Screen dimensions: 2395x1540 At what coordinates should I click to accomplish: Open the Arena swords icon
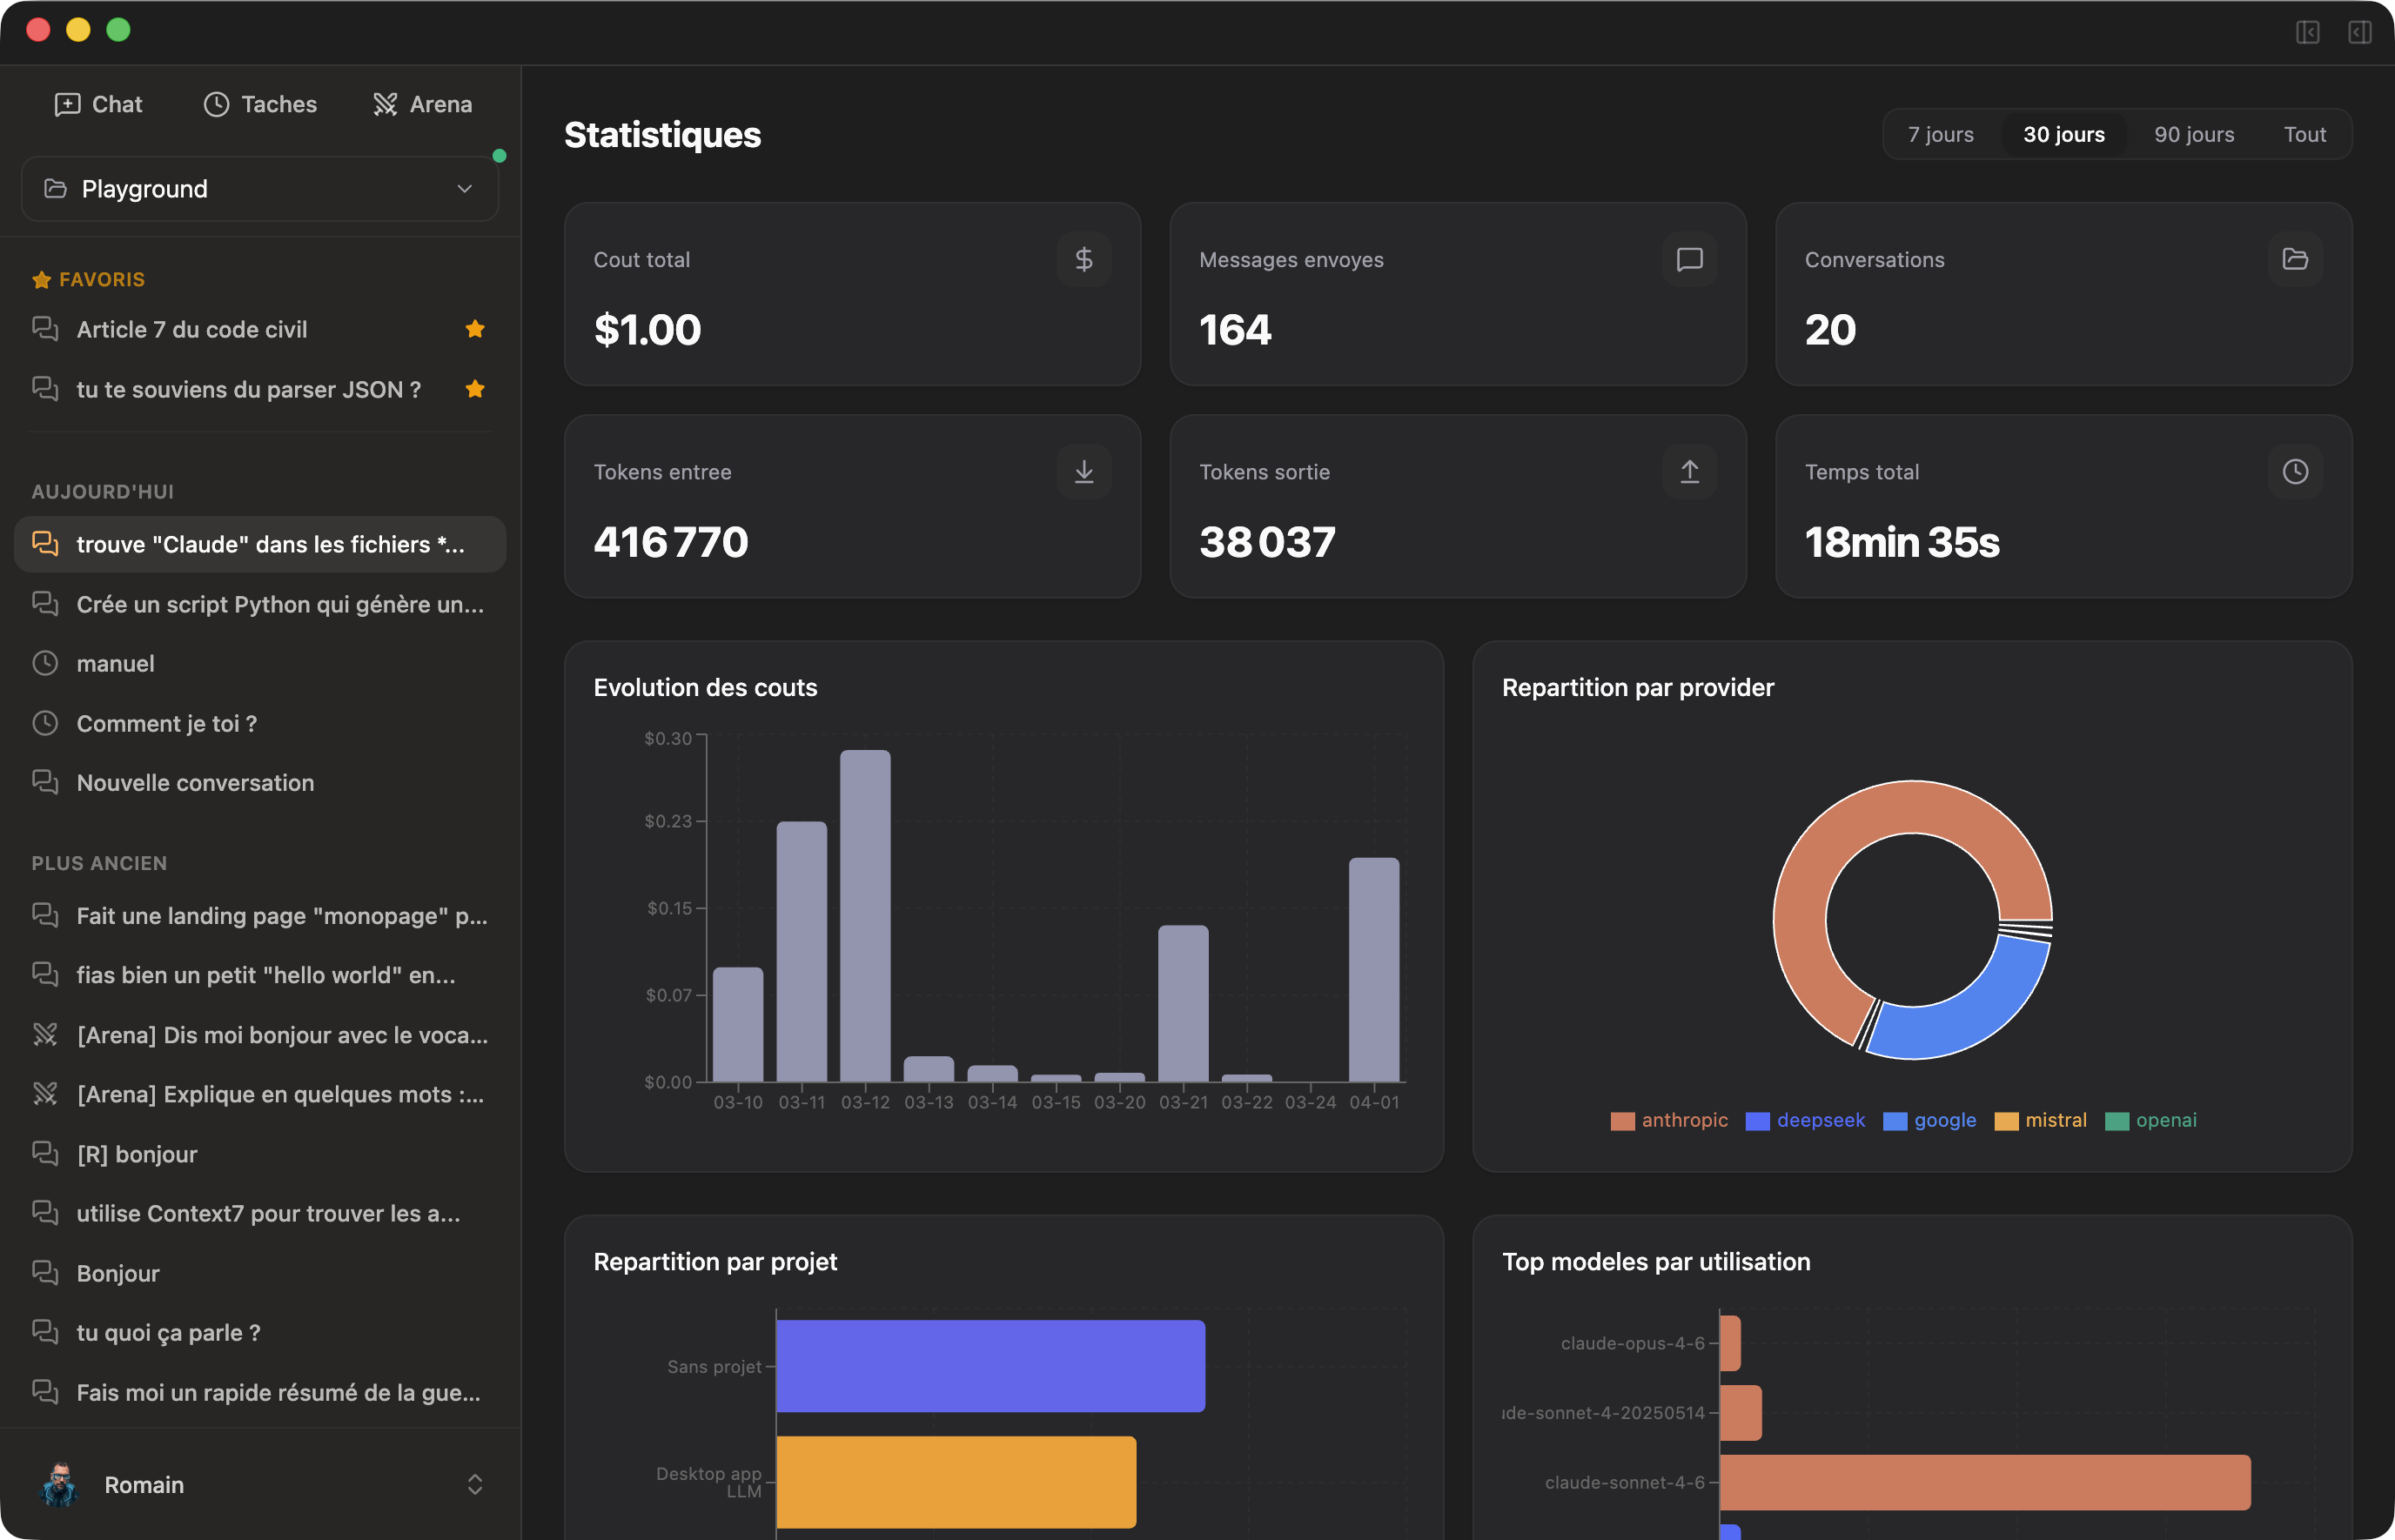click(385, 104)
